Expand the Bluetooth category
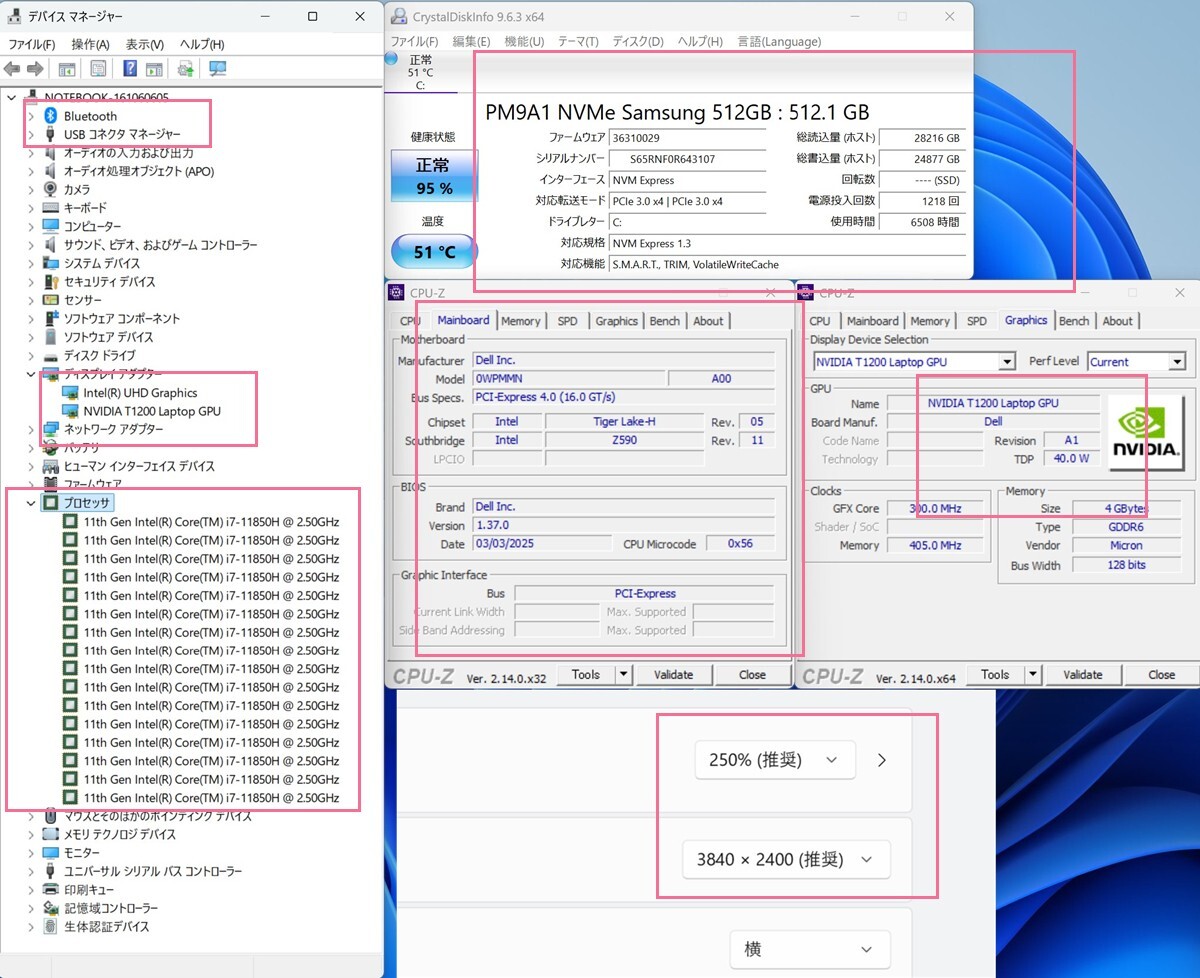Viewport: 1200px width, 978px height. click(31, 116)
